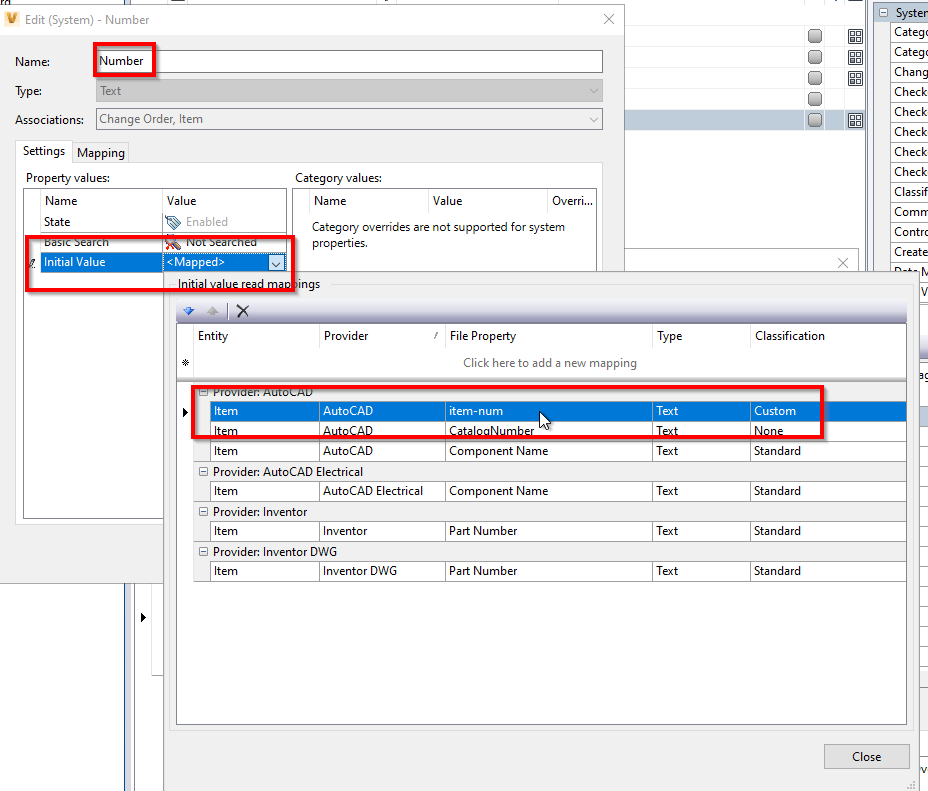The image size is (928, 791).
Task: Toggle the third checkbox in the right column
Action: [x=814, y=76]
